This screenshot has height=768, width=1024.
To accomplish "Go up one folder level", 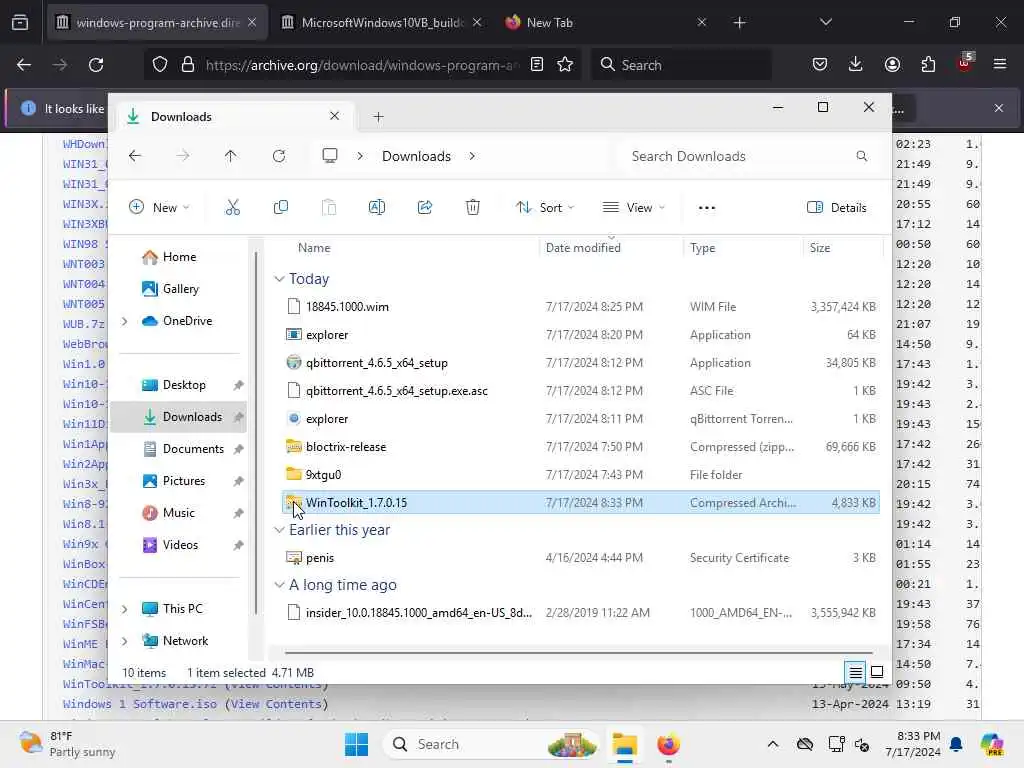I will pos(231,156).
